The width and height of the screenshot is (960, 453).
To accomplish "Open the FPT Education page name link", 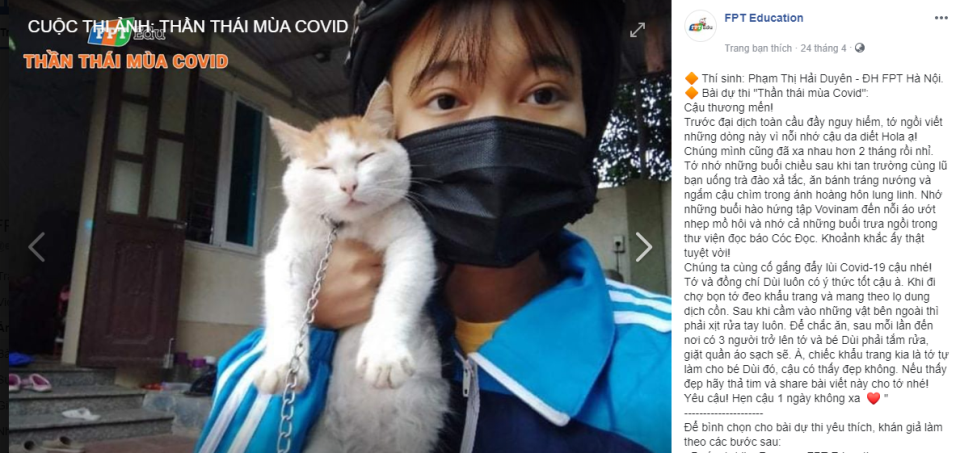I will [x=763, y=18].
